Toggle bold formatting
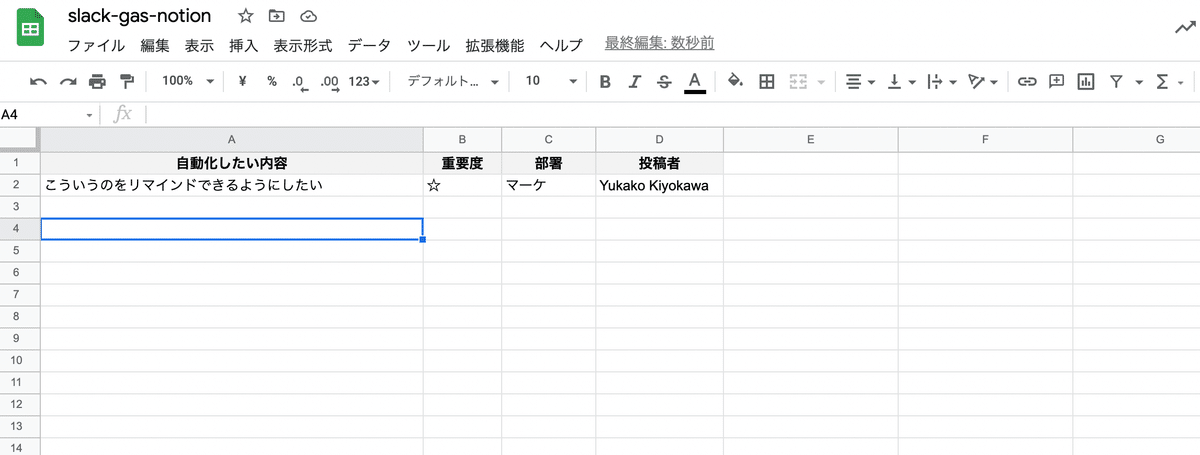1200x455 pixels. click(x=605, y=82)
